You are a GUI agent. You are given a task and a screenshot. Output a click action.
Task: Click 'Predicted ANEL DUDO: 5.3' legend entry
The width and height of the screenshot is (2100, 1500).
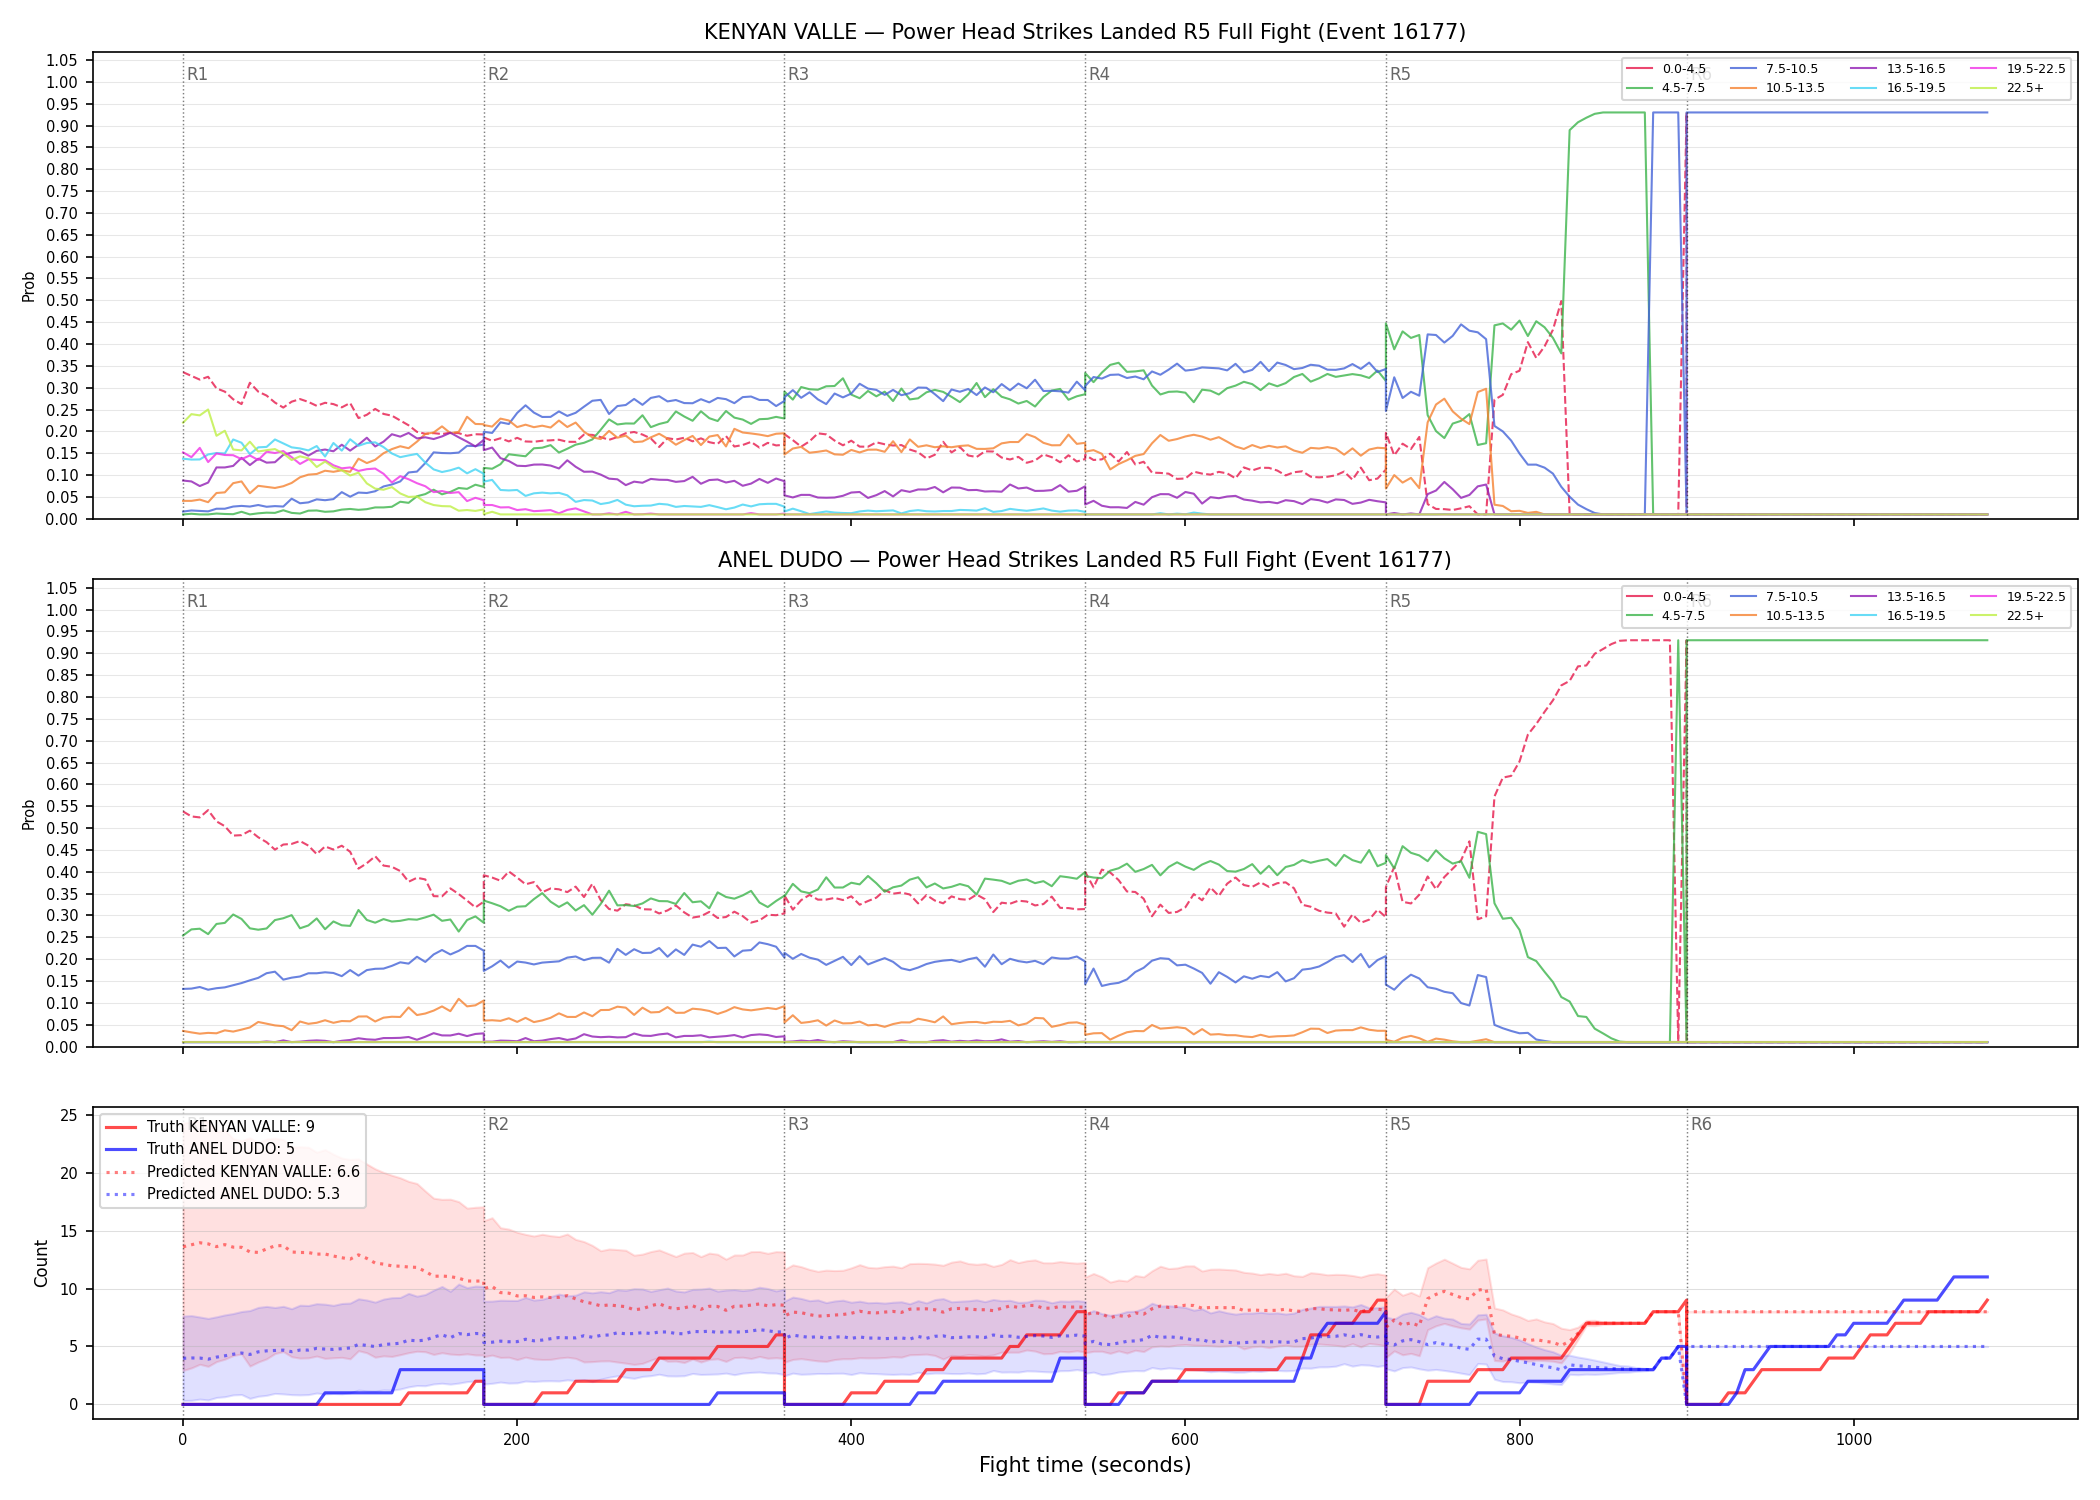coord(222,1194)
